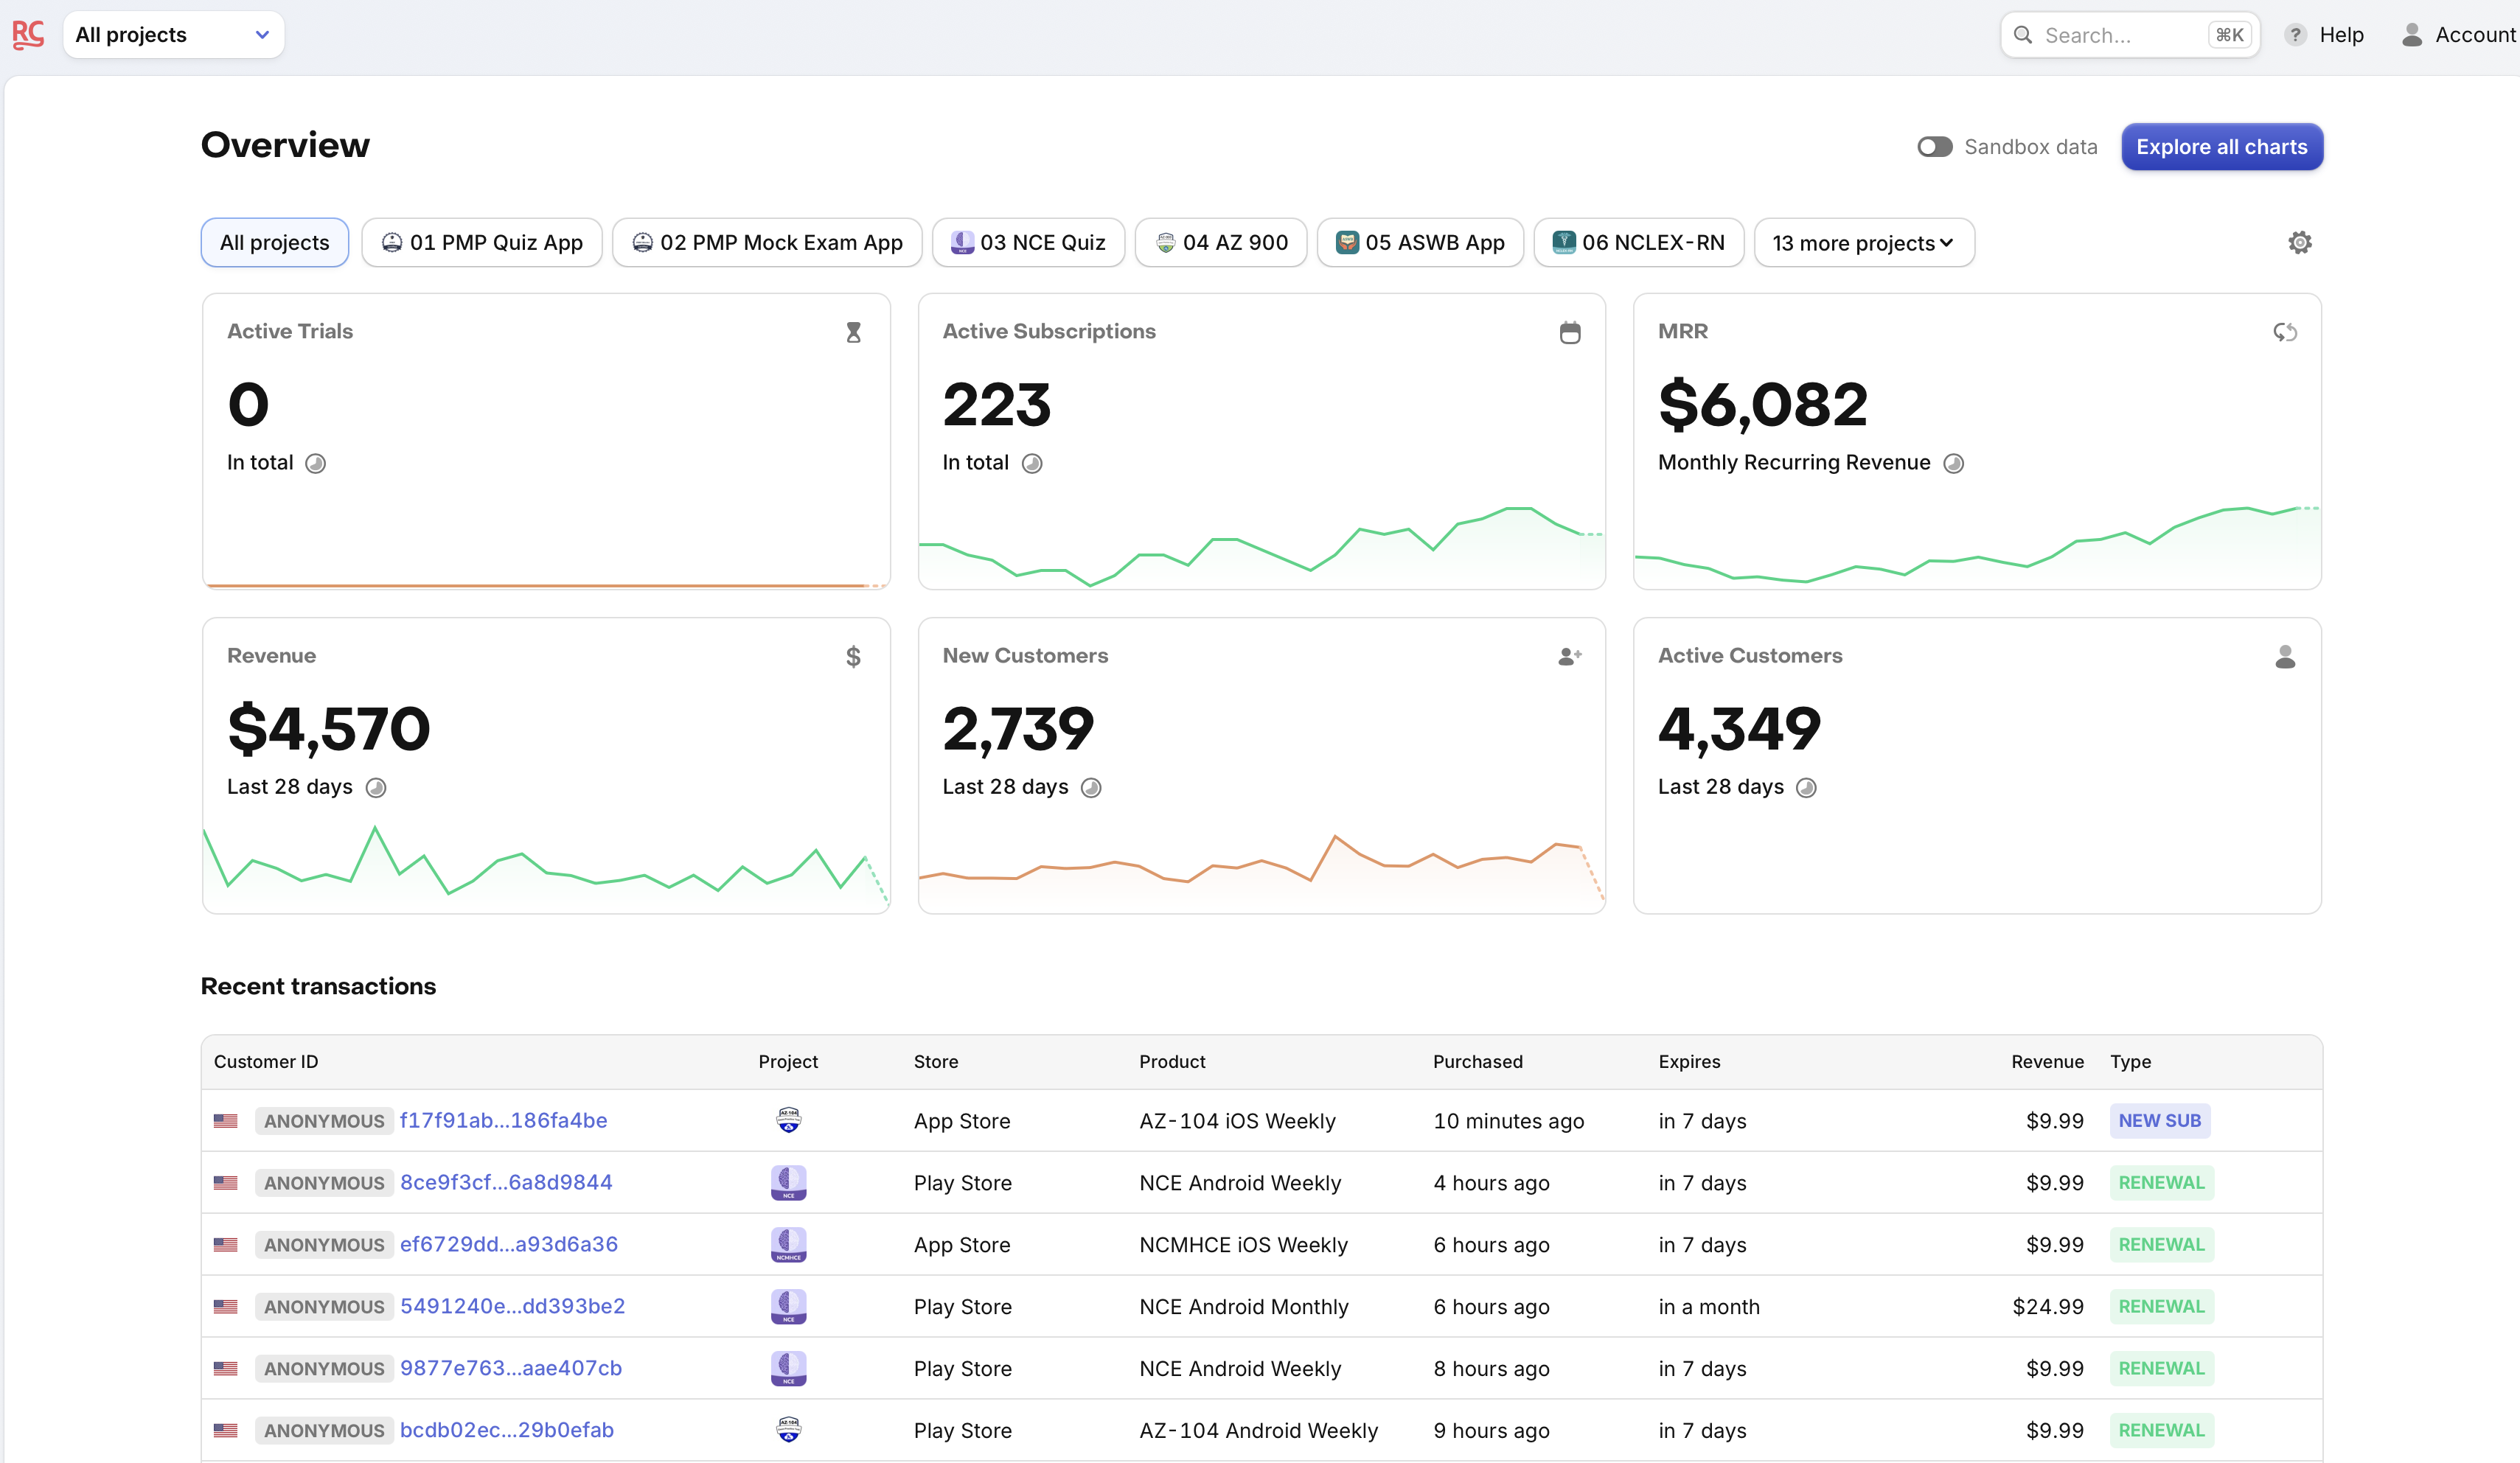This screenshot has width=2520, height=1463.
Task: Open the 13 more projects dropdown
Action: [1862, 242]
